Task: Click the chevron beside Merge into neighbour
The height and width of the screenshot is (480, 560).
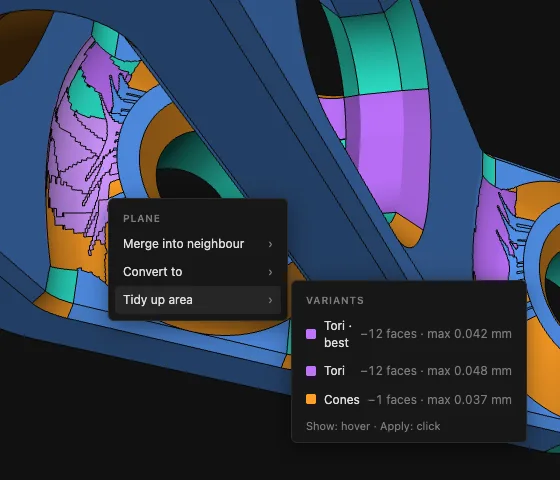Action: pos(270,244)
